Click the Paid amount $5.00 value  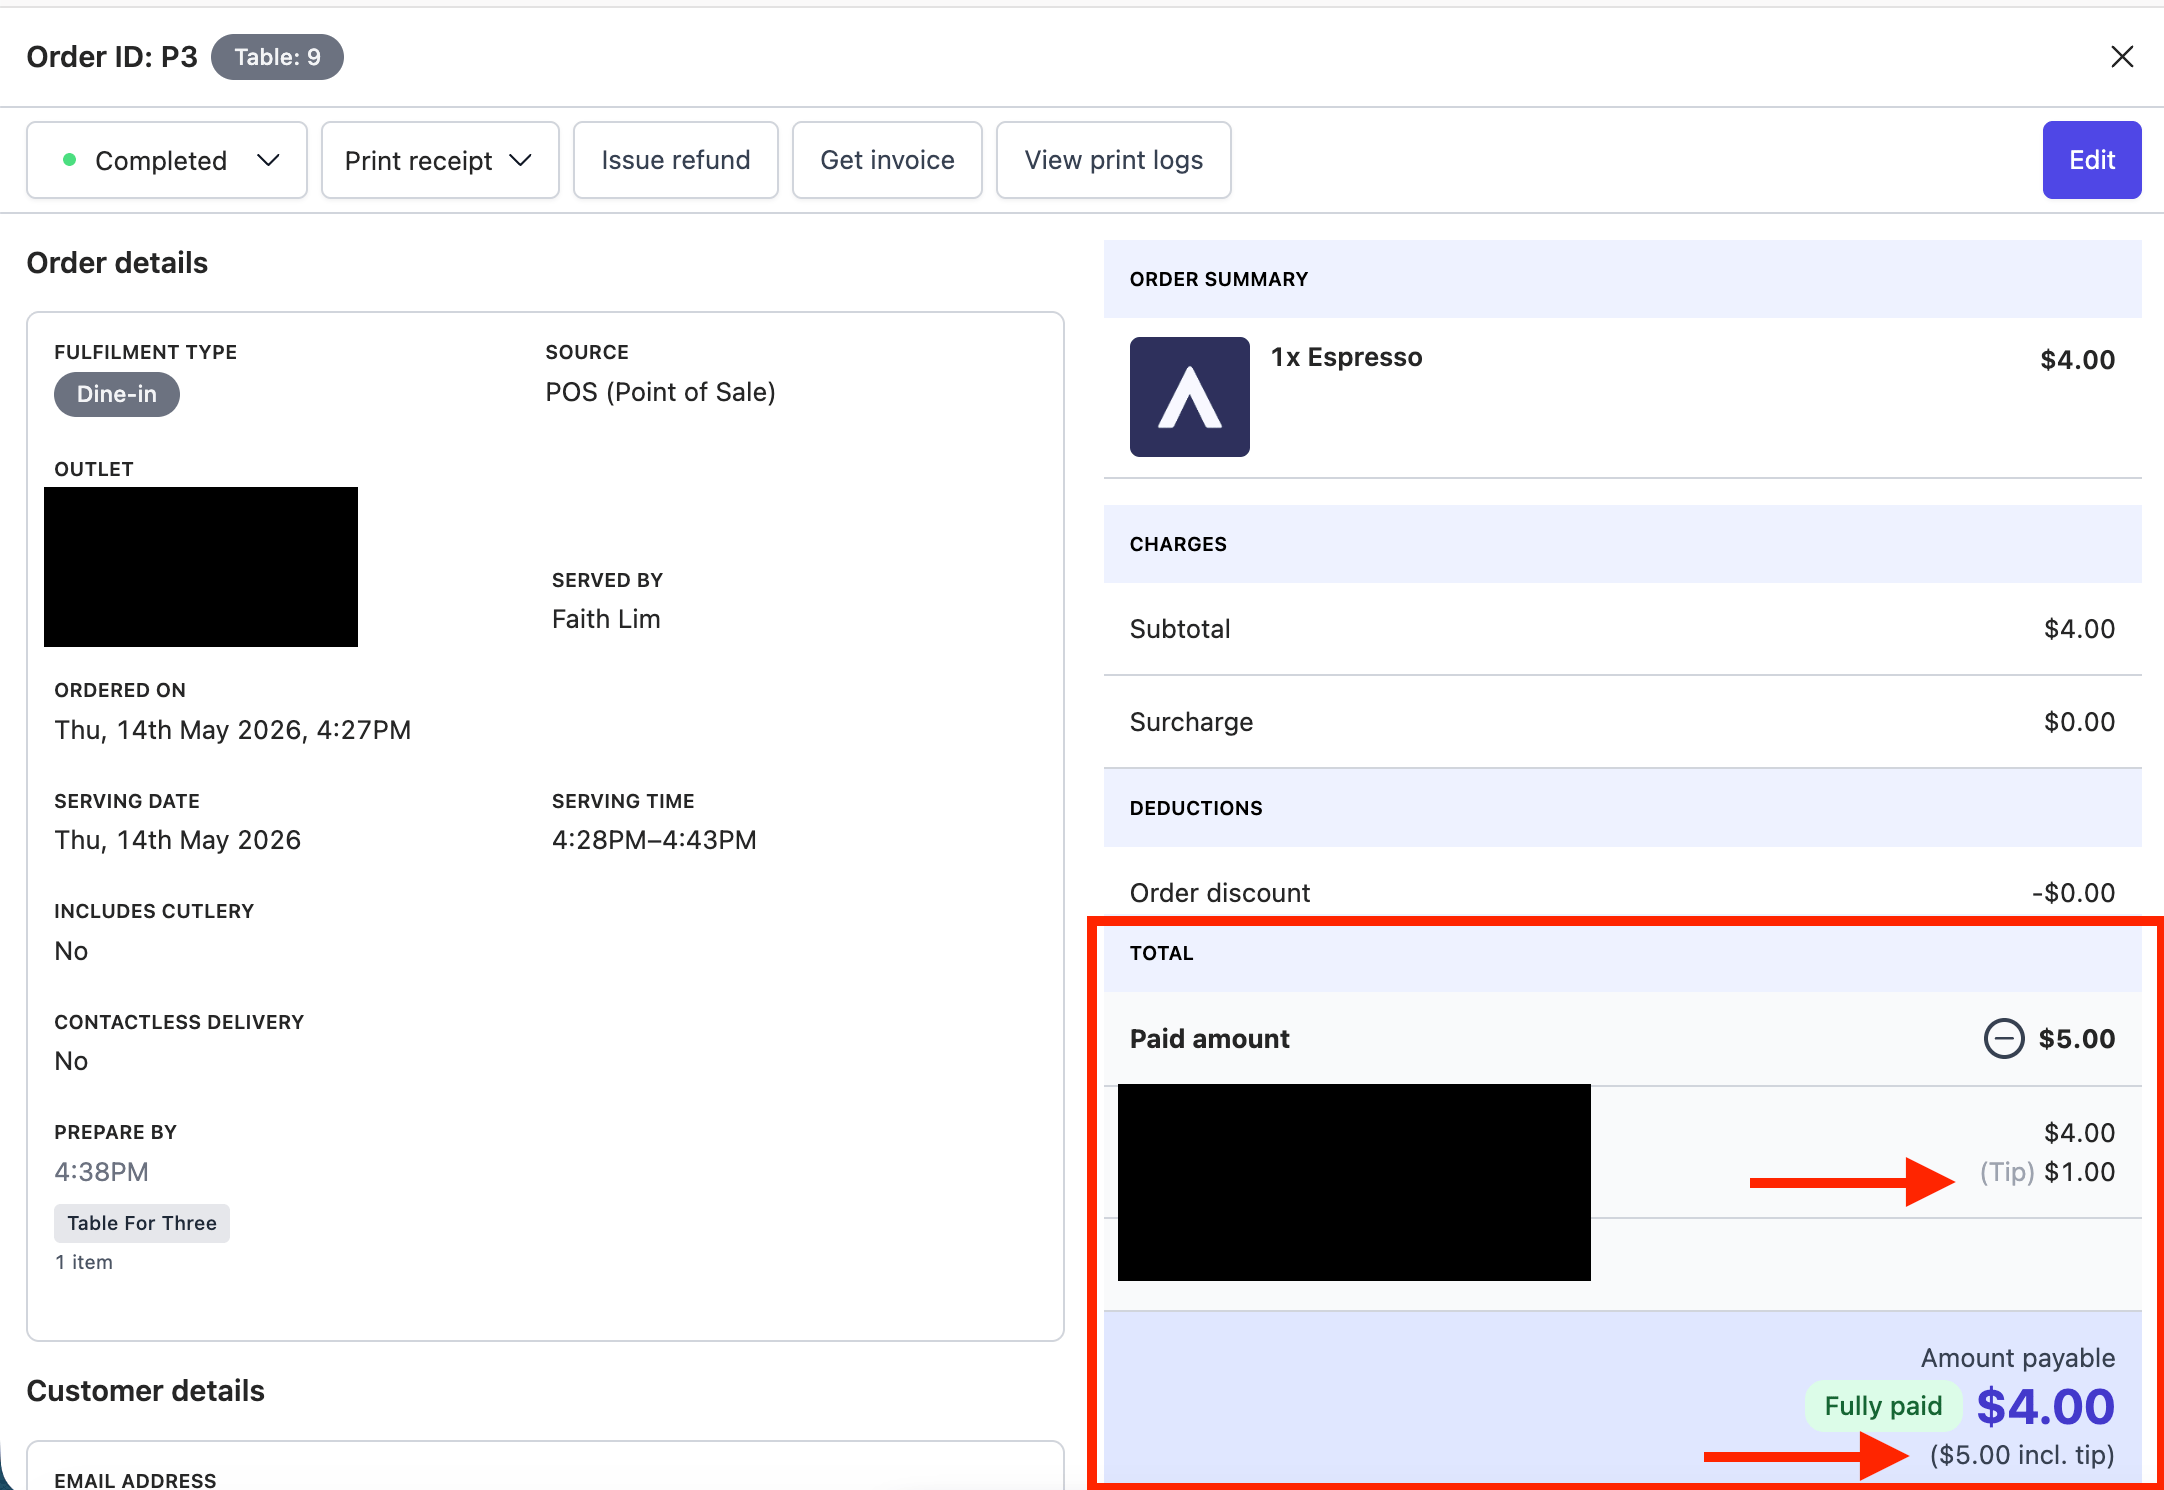(2077, 1039)
